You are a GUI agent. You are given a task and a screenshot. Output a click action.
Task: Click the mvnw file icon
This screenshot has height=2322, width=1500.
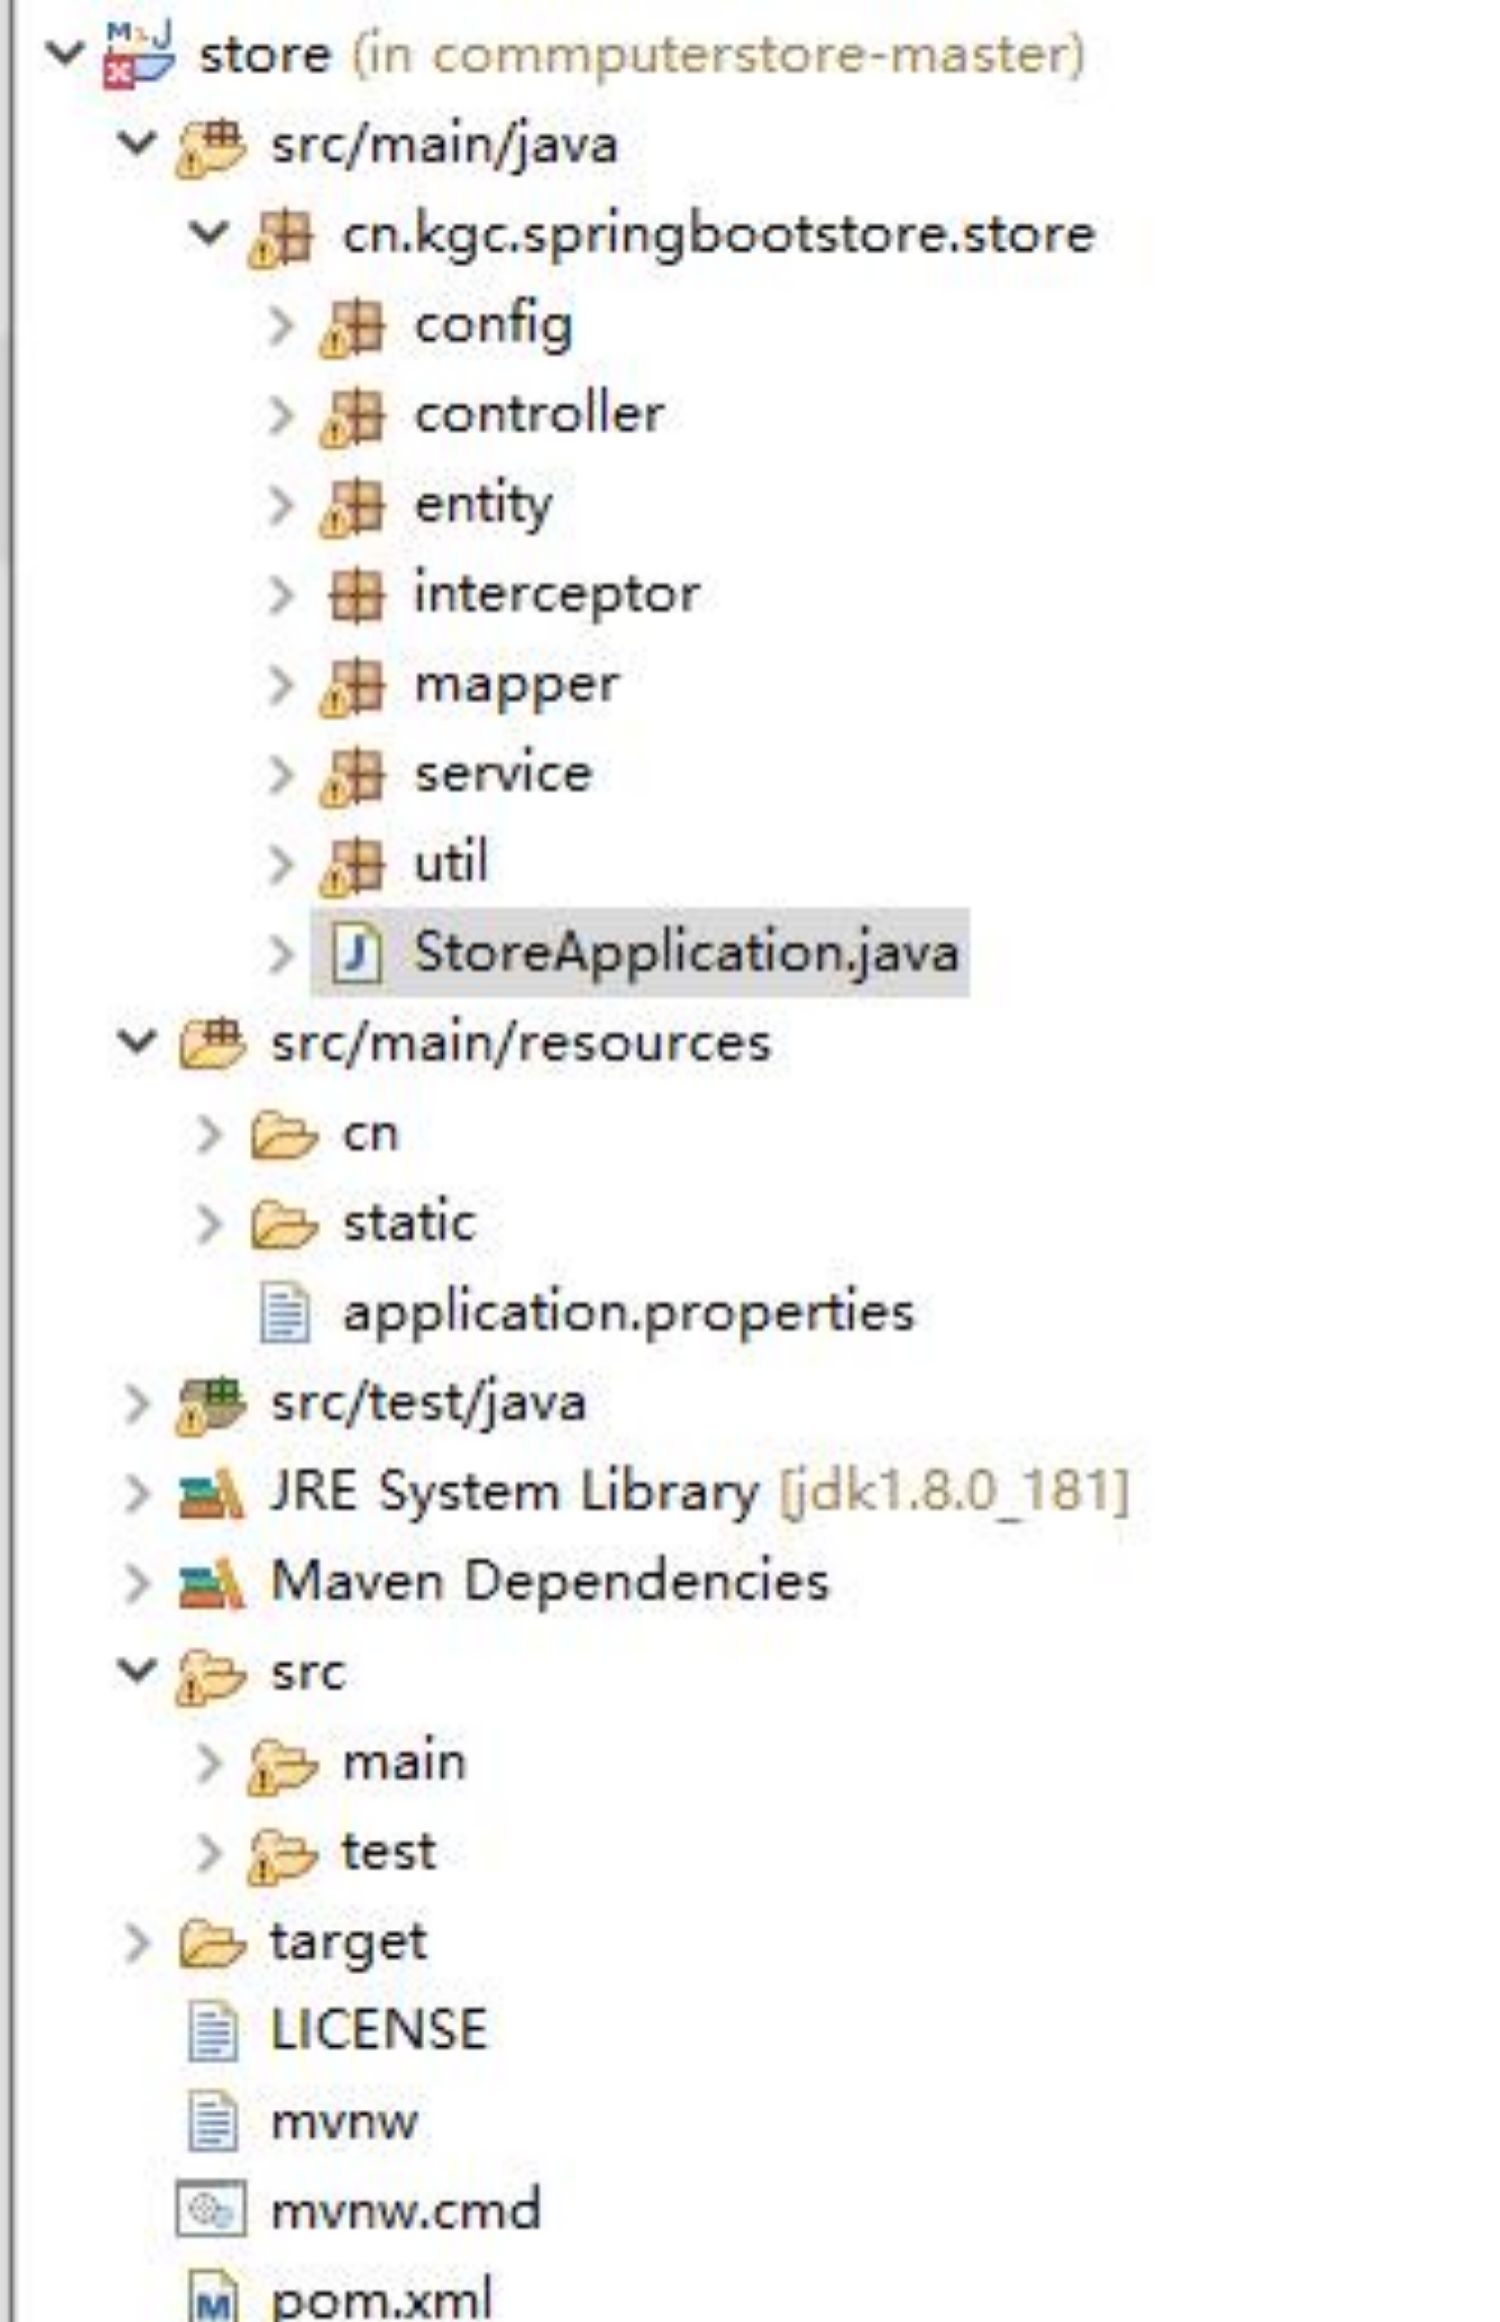point(213,2122)
